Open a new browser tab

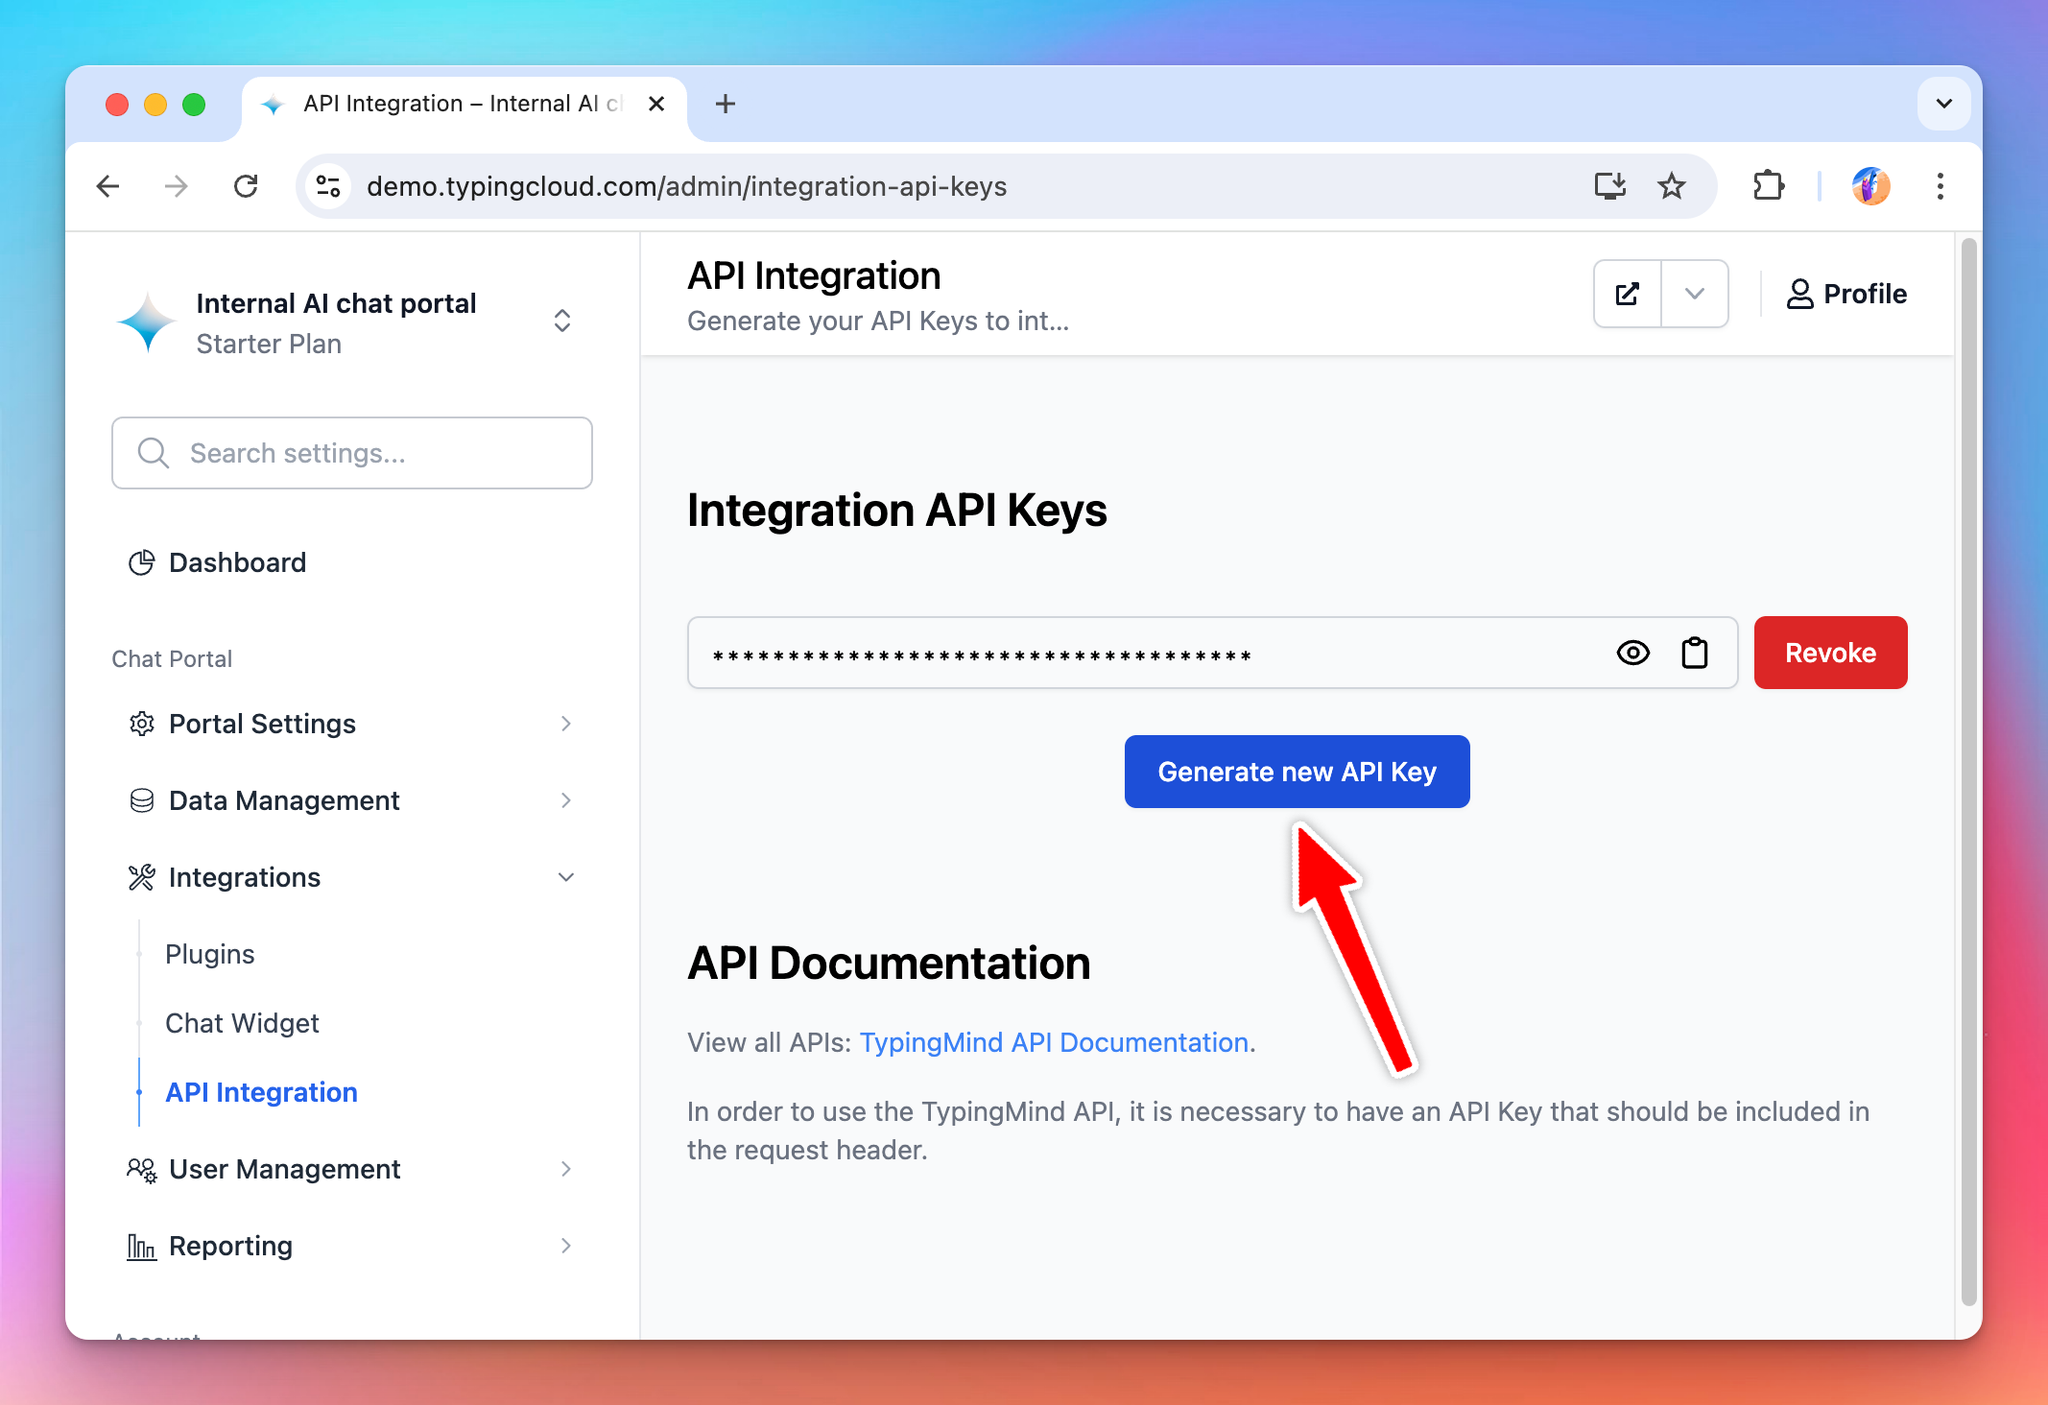[x=726, y=104]
